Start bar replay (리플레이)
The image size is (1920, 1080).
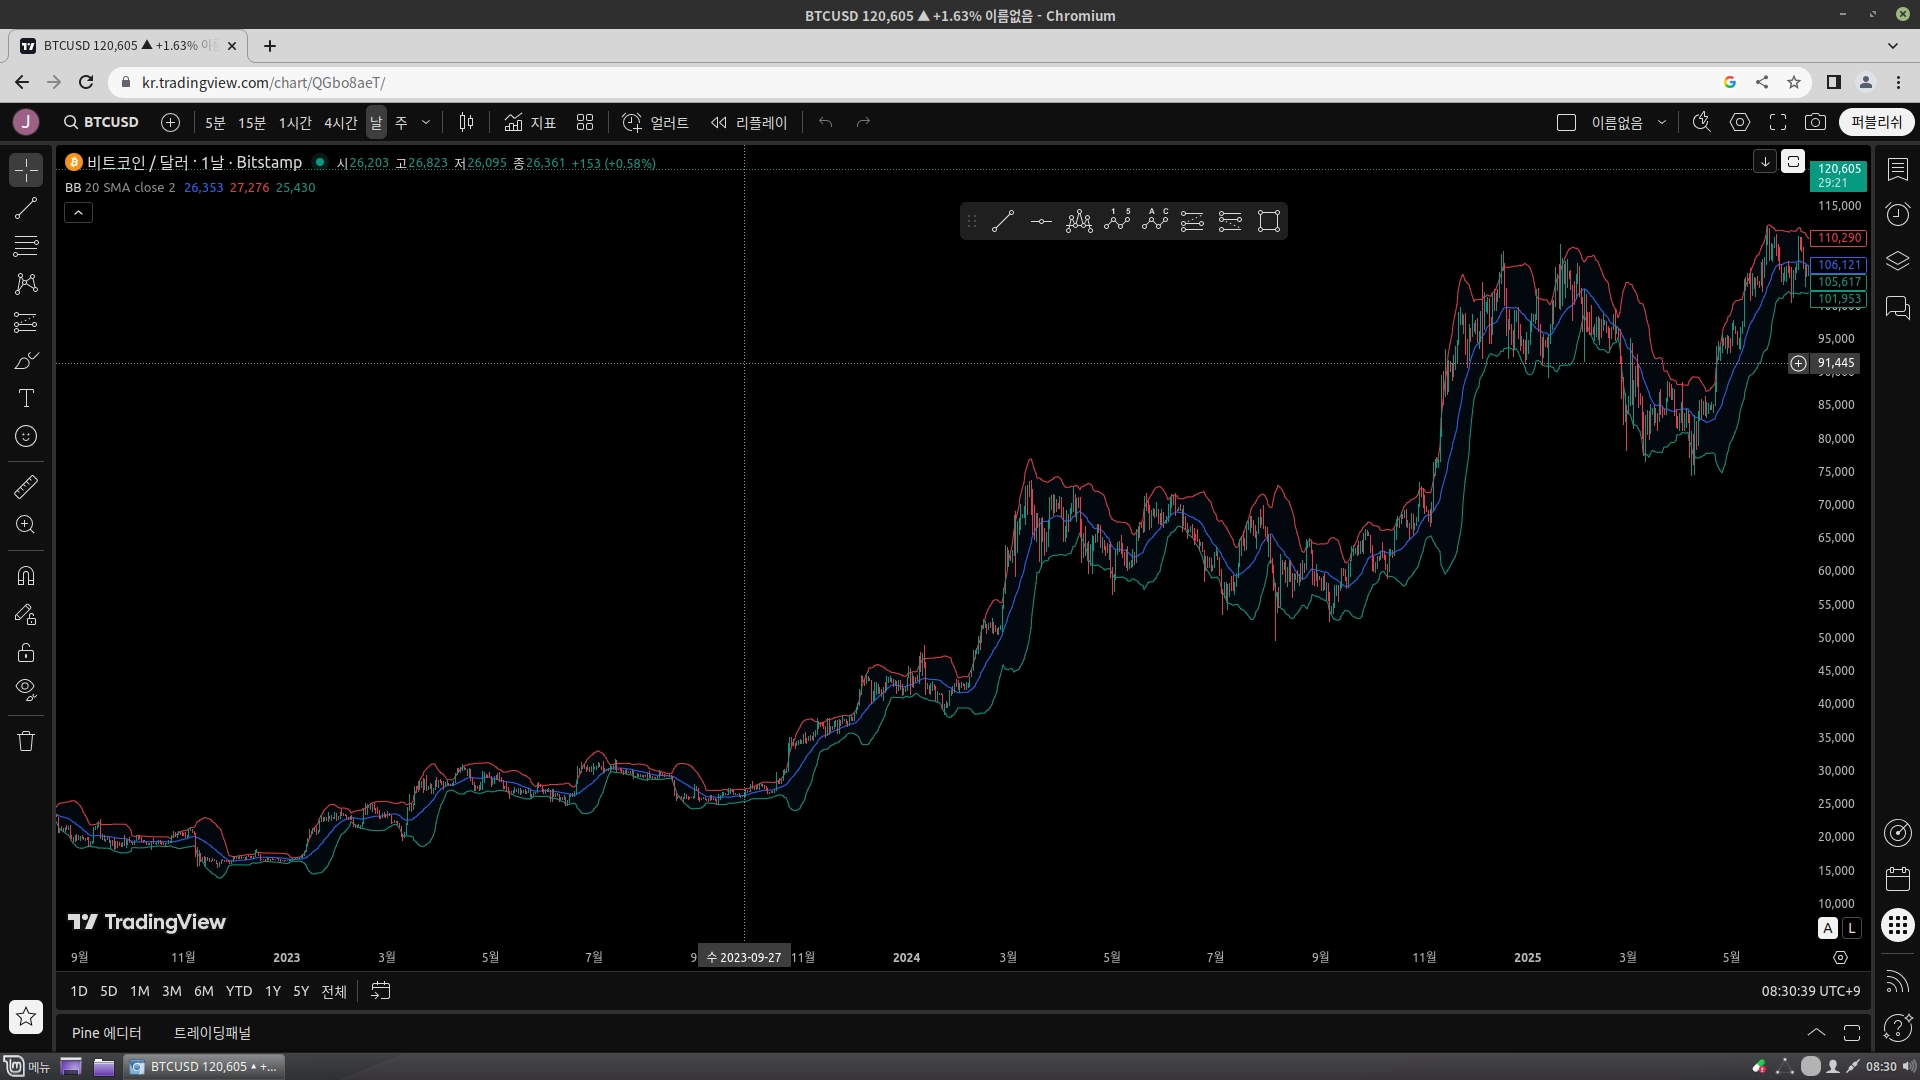[x=749, y=122]
